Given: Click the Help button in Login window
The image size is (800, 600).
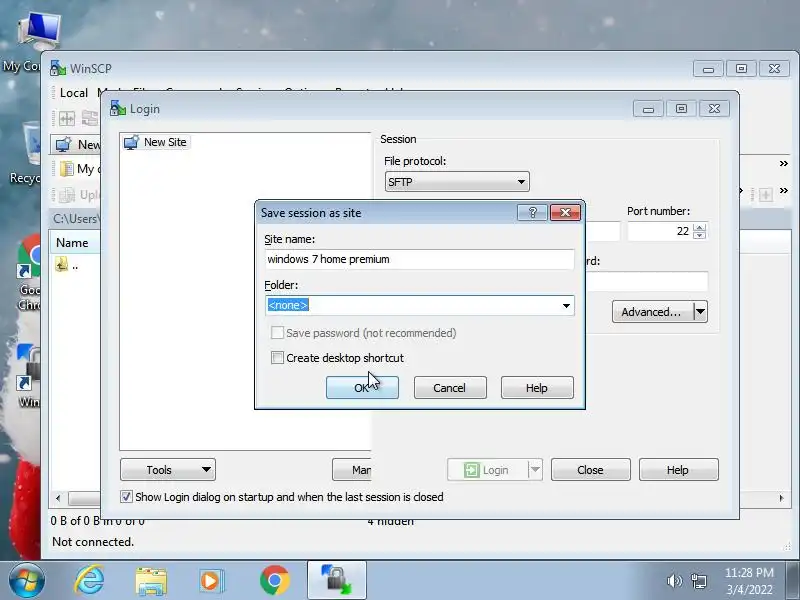Looking at the screenshot, I should [678, 469].
